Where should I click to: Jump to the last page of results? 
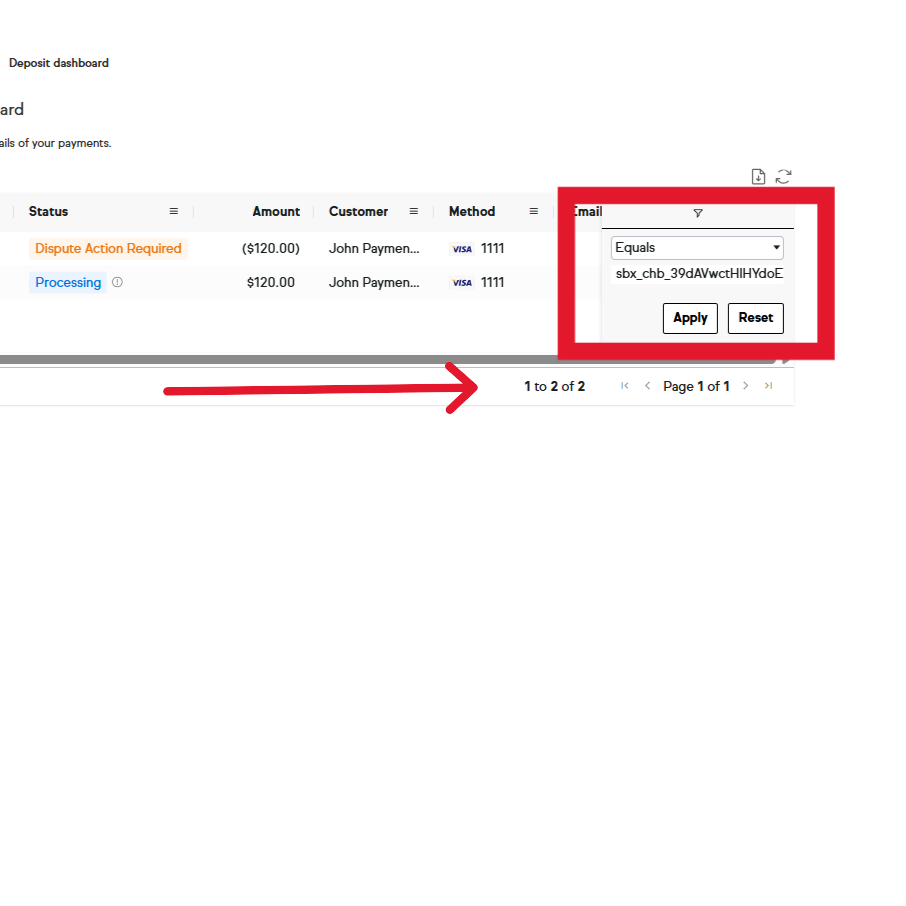(x=768, y=386)
